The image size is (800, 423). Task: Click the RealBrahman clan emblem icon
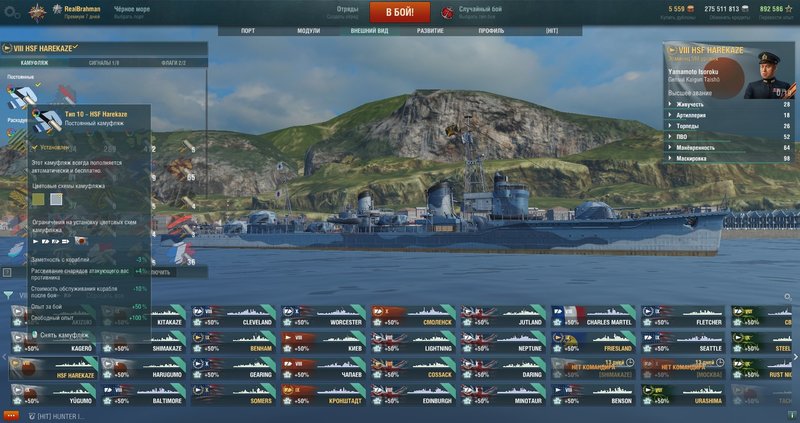tap(37, 13)
